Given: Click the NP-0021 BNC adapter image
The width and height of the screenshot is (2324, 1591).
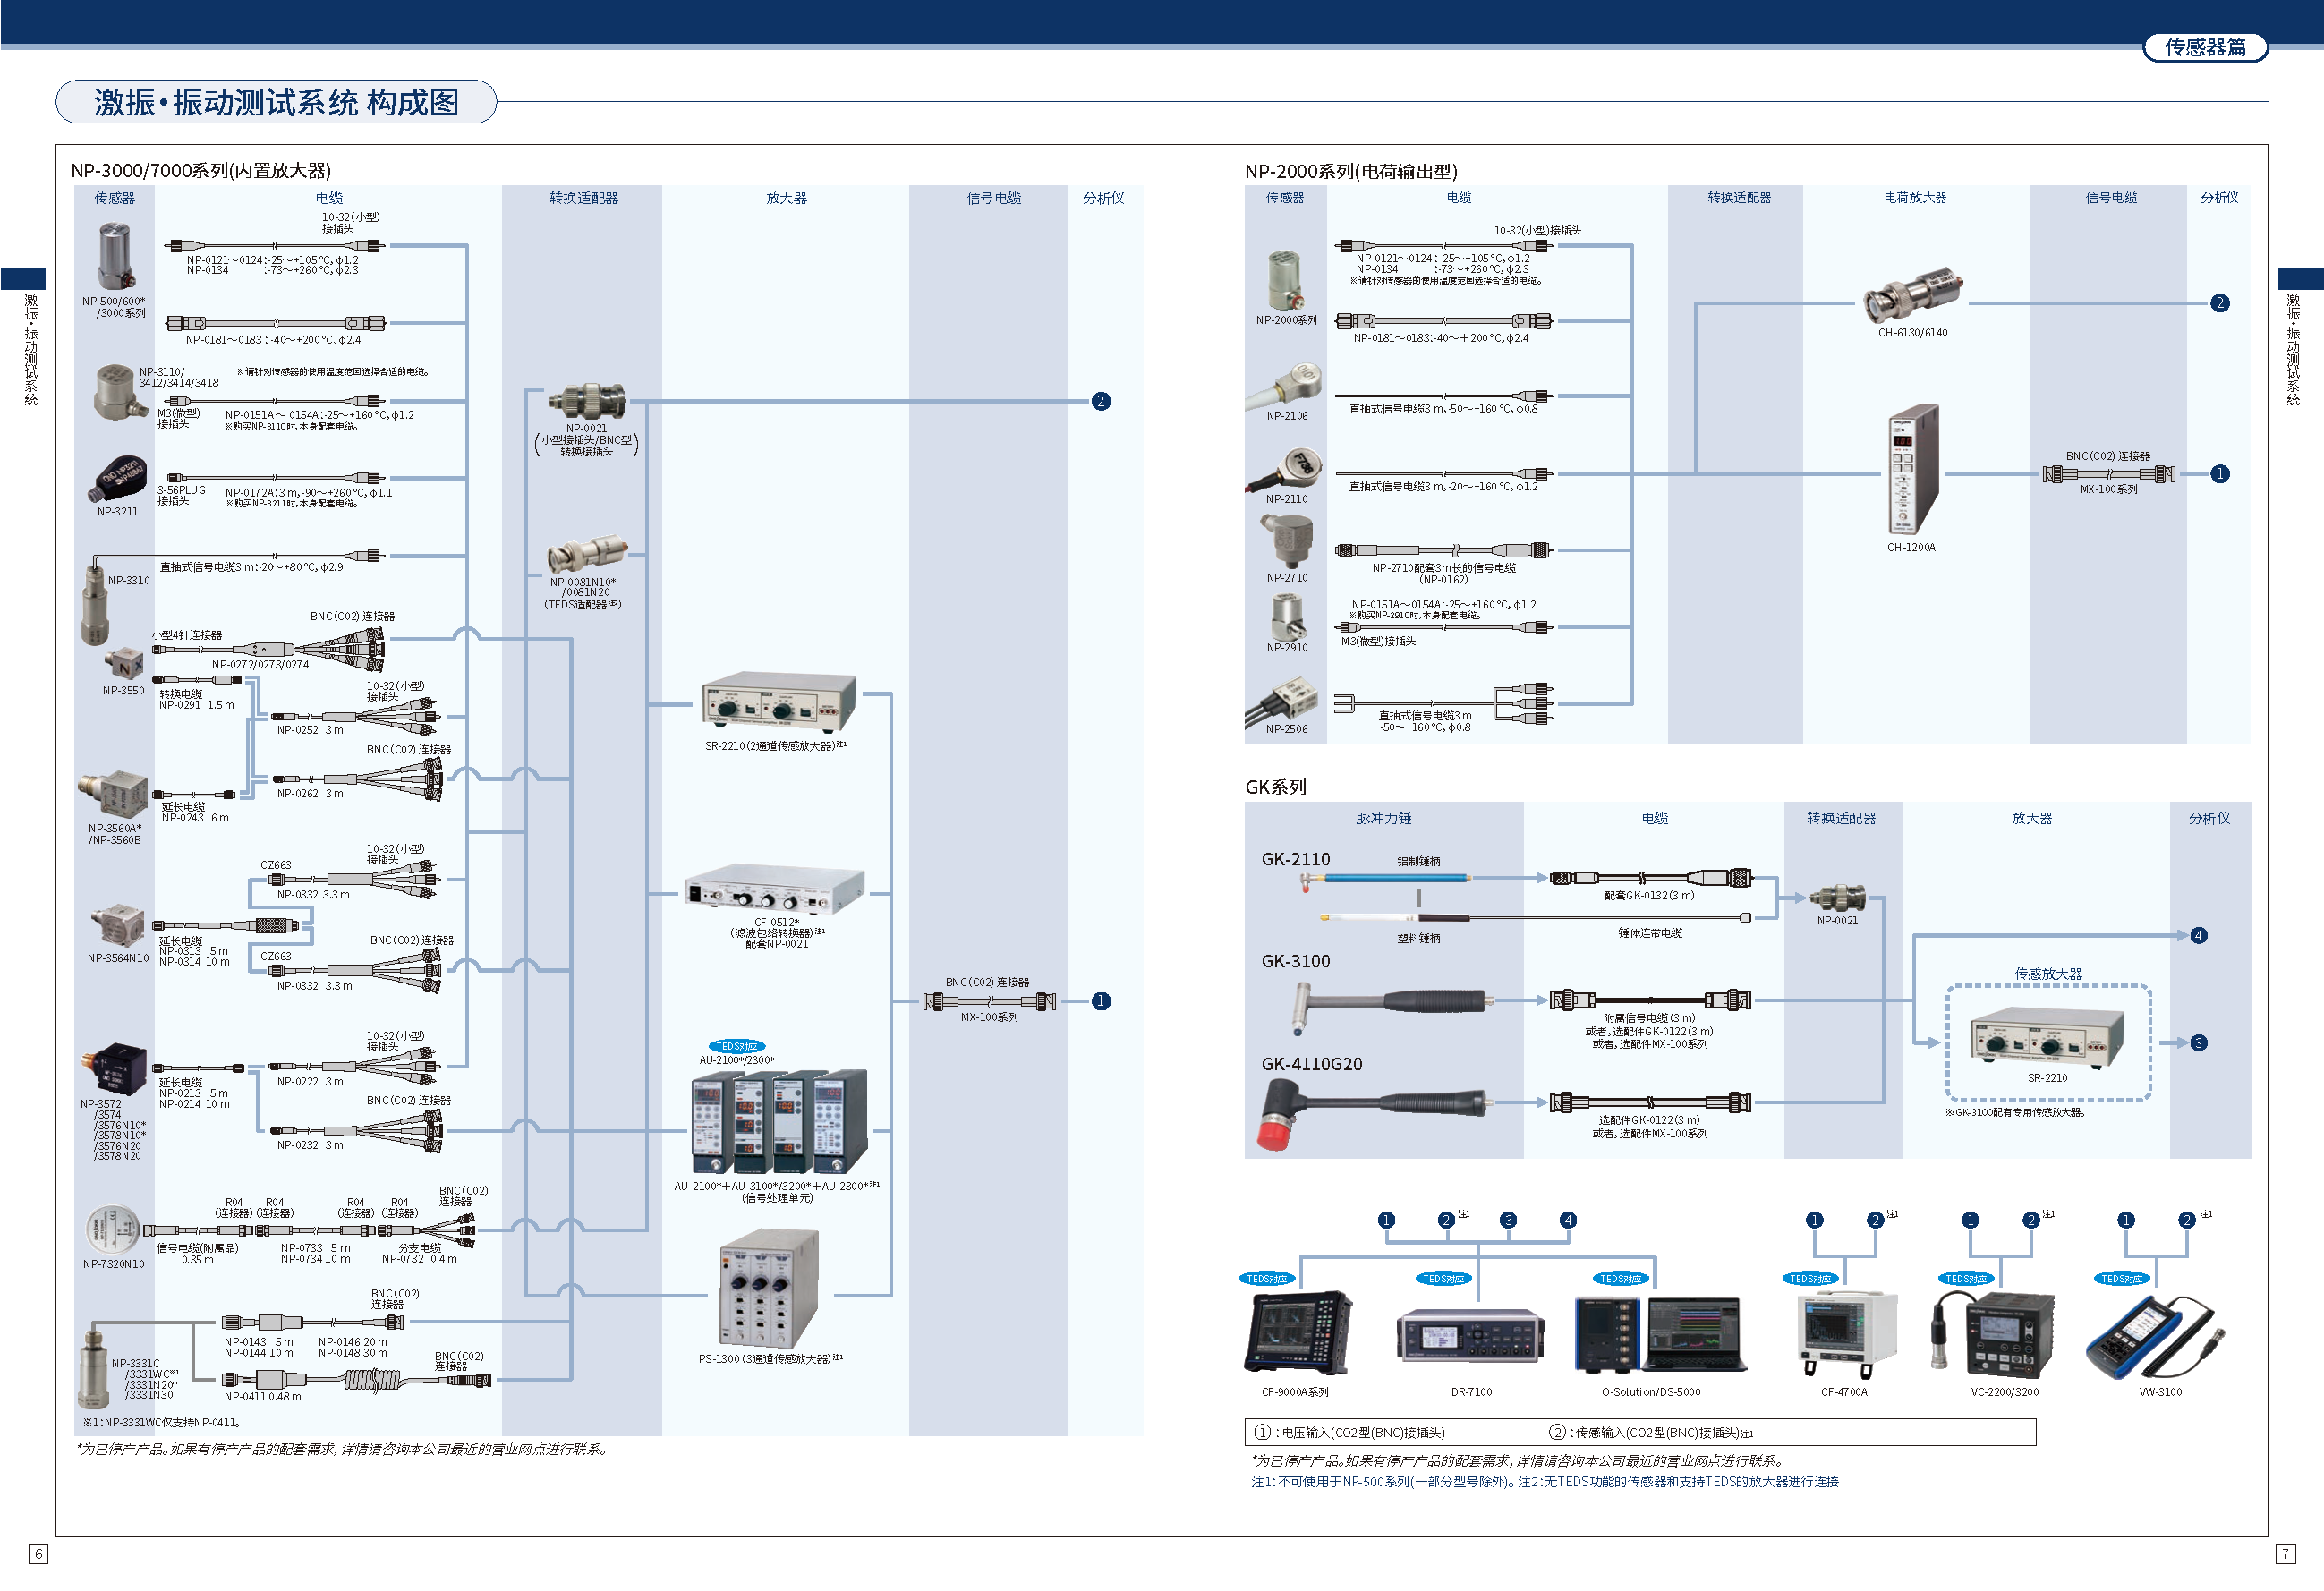Looking at the screenshot, I should 588,400.
